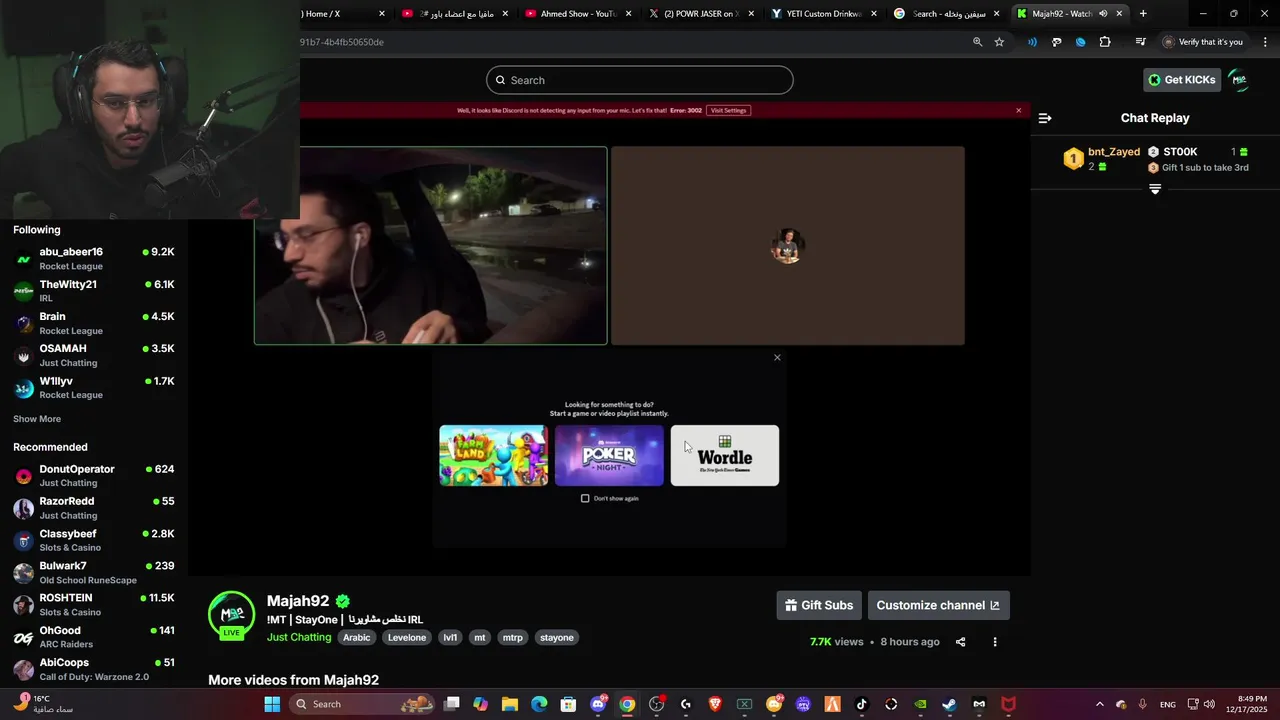Image resolution: width=1280 pixels, height=720 pixels.
Task: Click the Kick Search input field
Action: pyautogui.click(x=640, y=80)
